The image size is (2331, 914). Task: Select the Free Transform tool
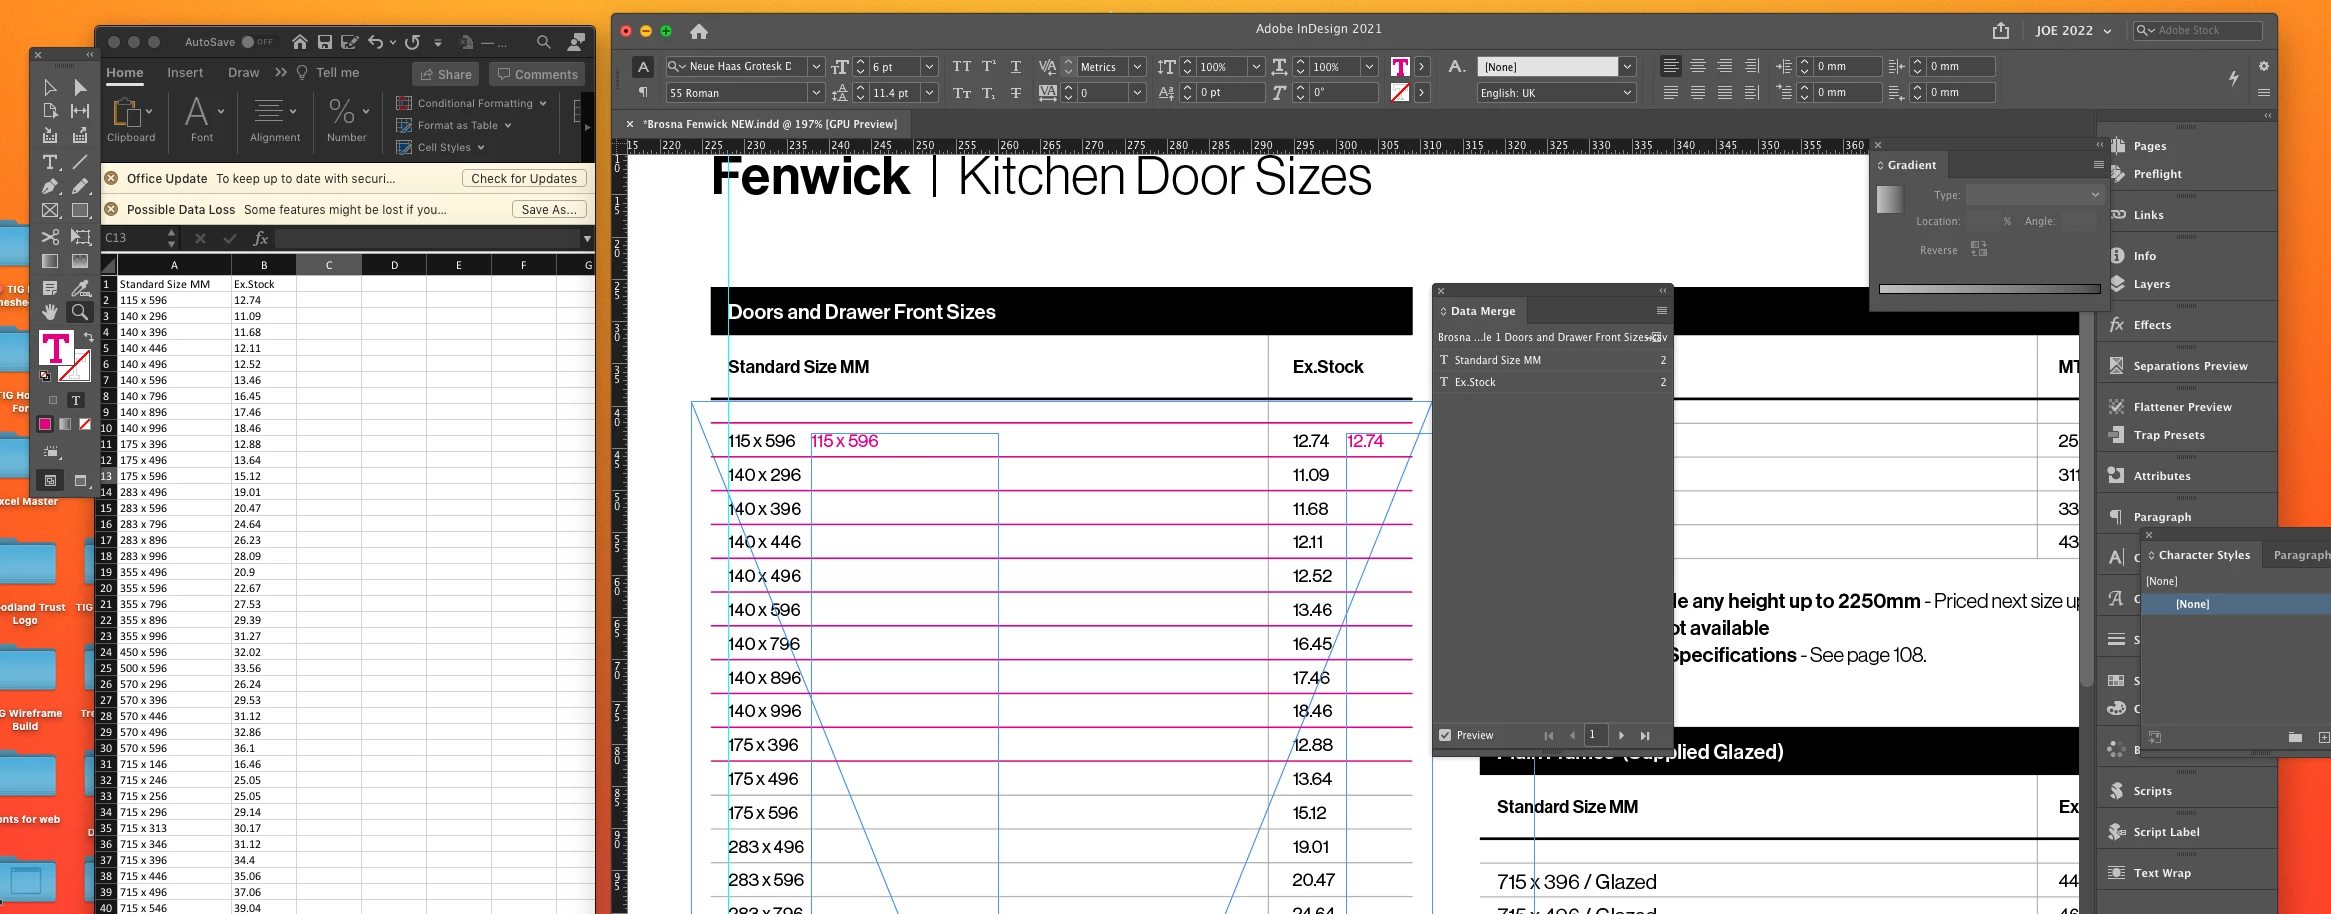pyautogui.click(x=80, y=236)
